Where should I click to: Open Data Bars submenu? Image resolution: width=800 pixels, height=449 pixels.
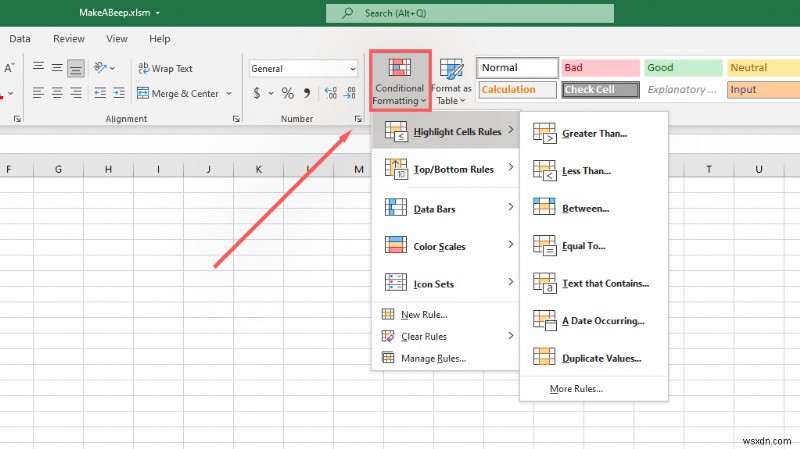[446, 208]
